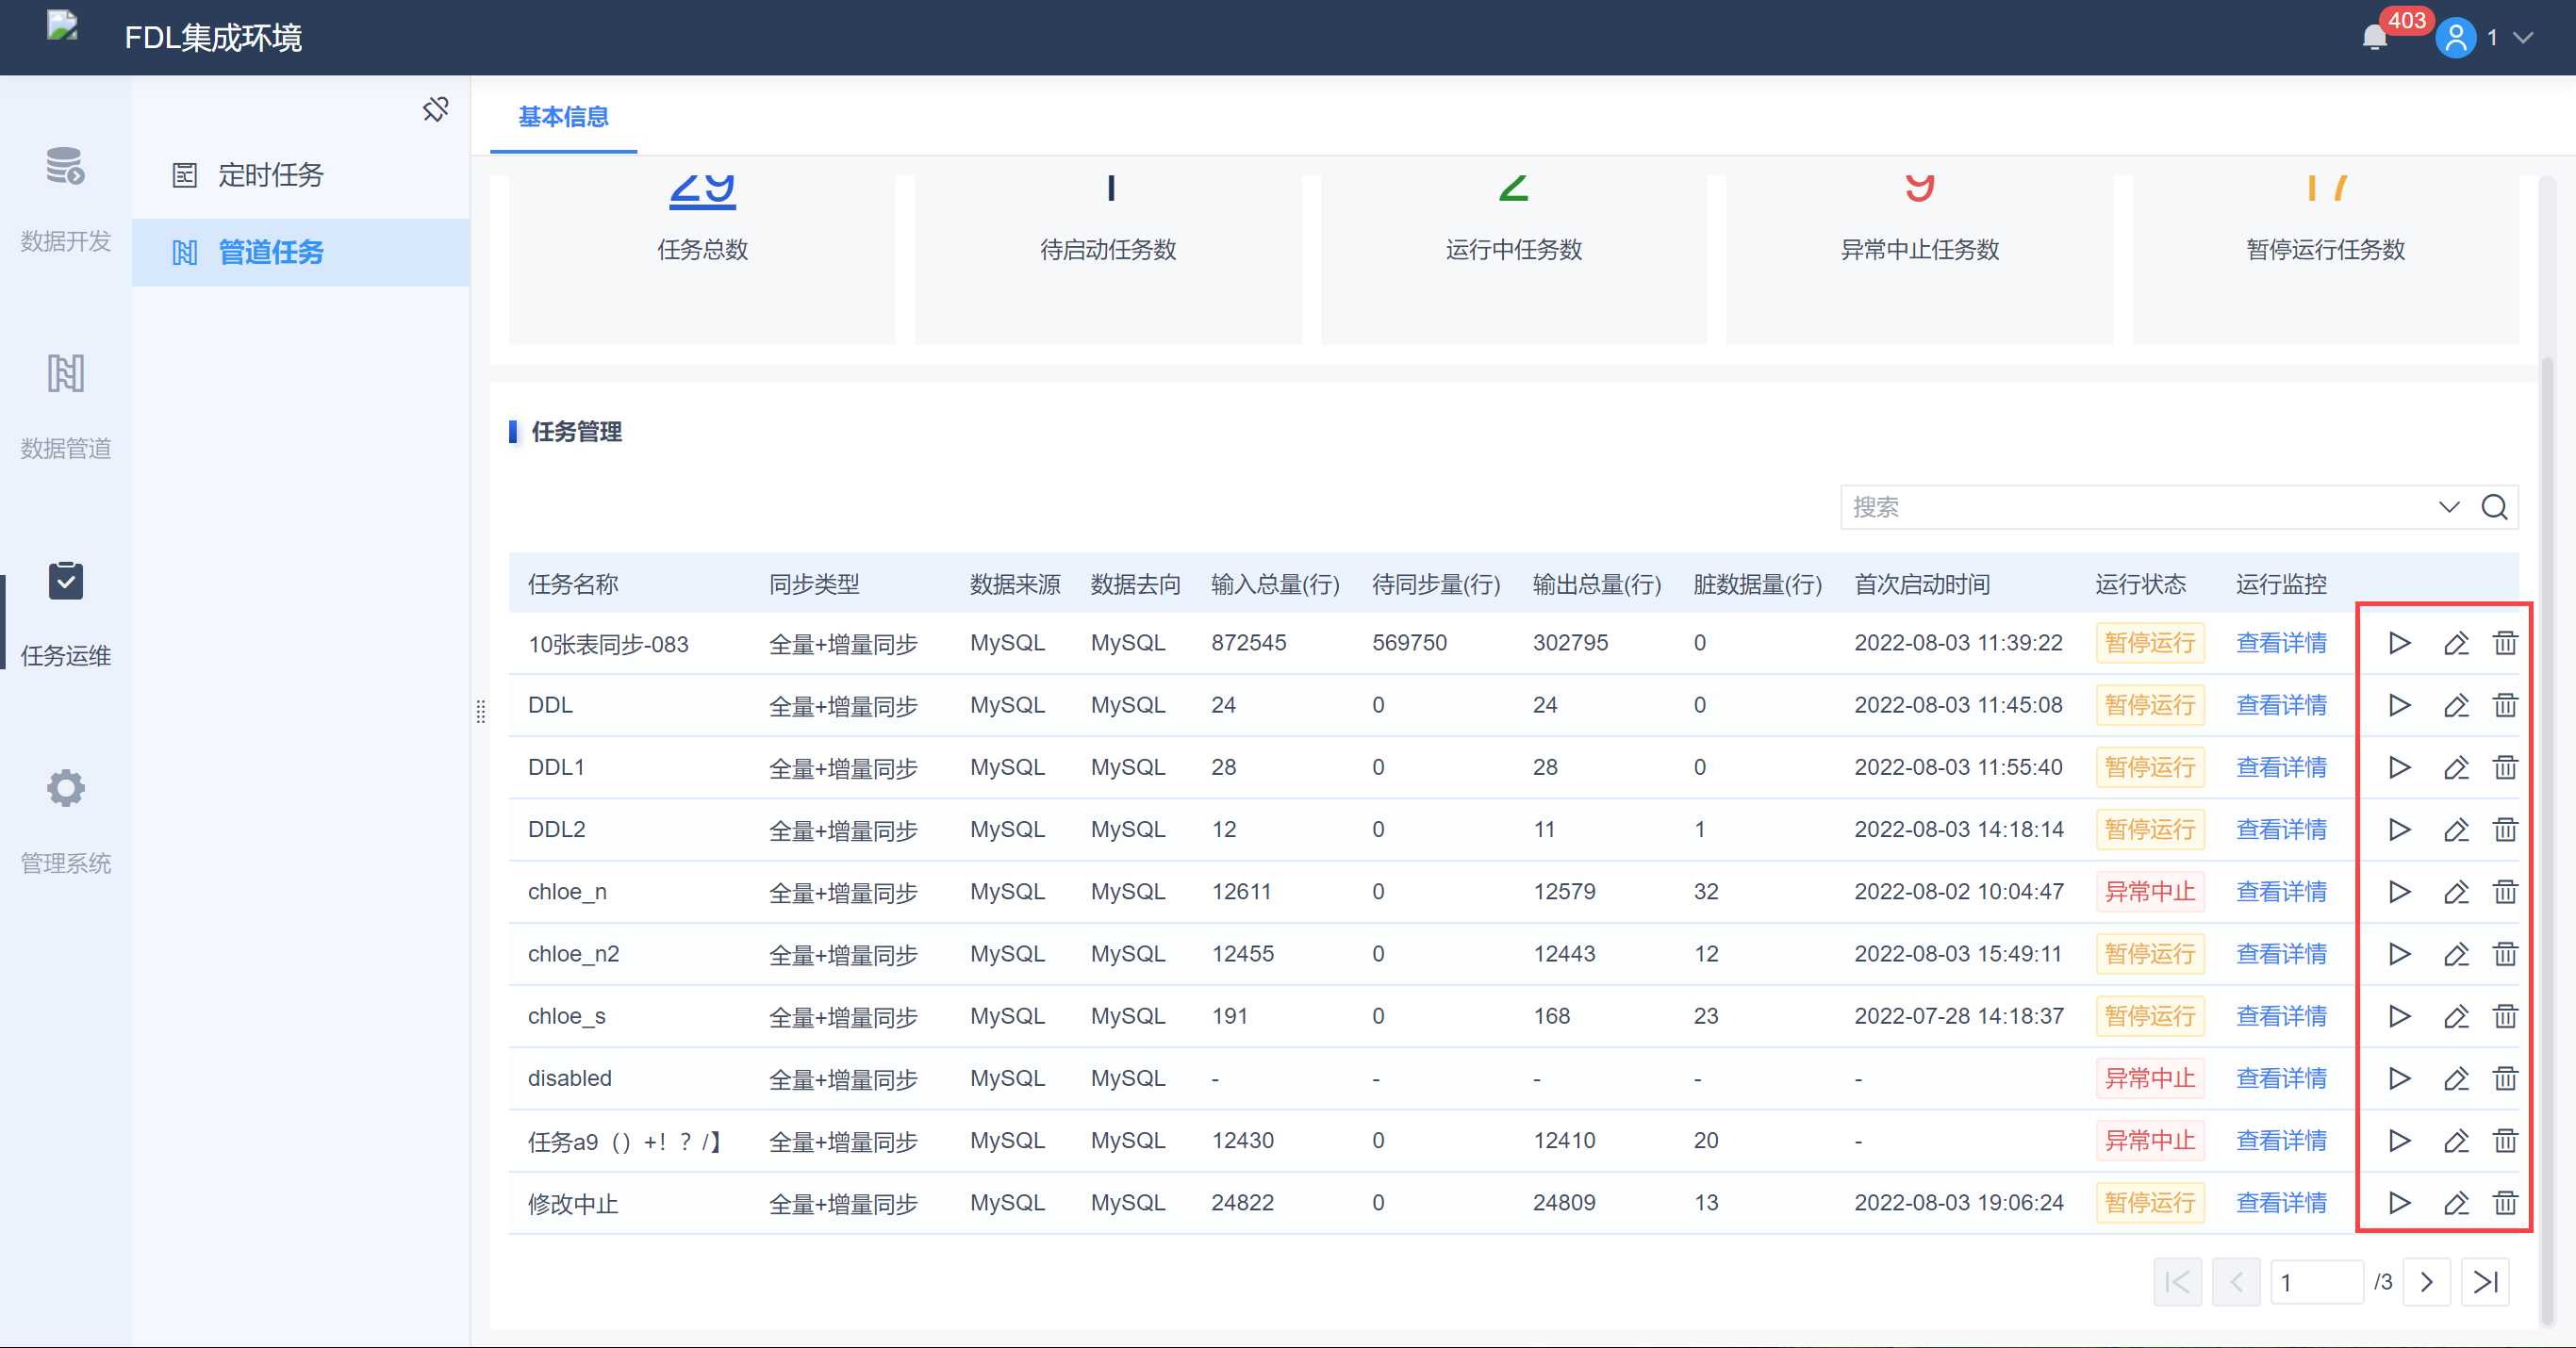
Task: Click the pin icon in side panel
Action: click(x=435, y=109)
